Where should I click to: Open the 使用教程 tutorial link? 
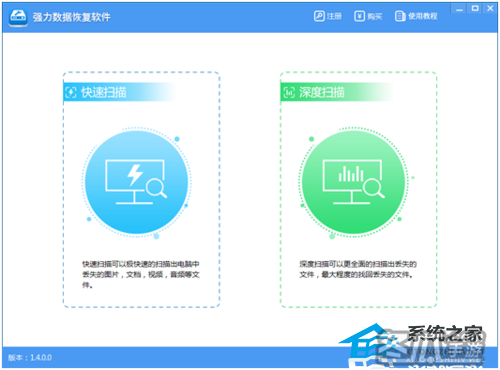(x=416, y=16)
